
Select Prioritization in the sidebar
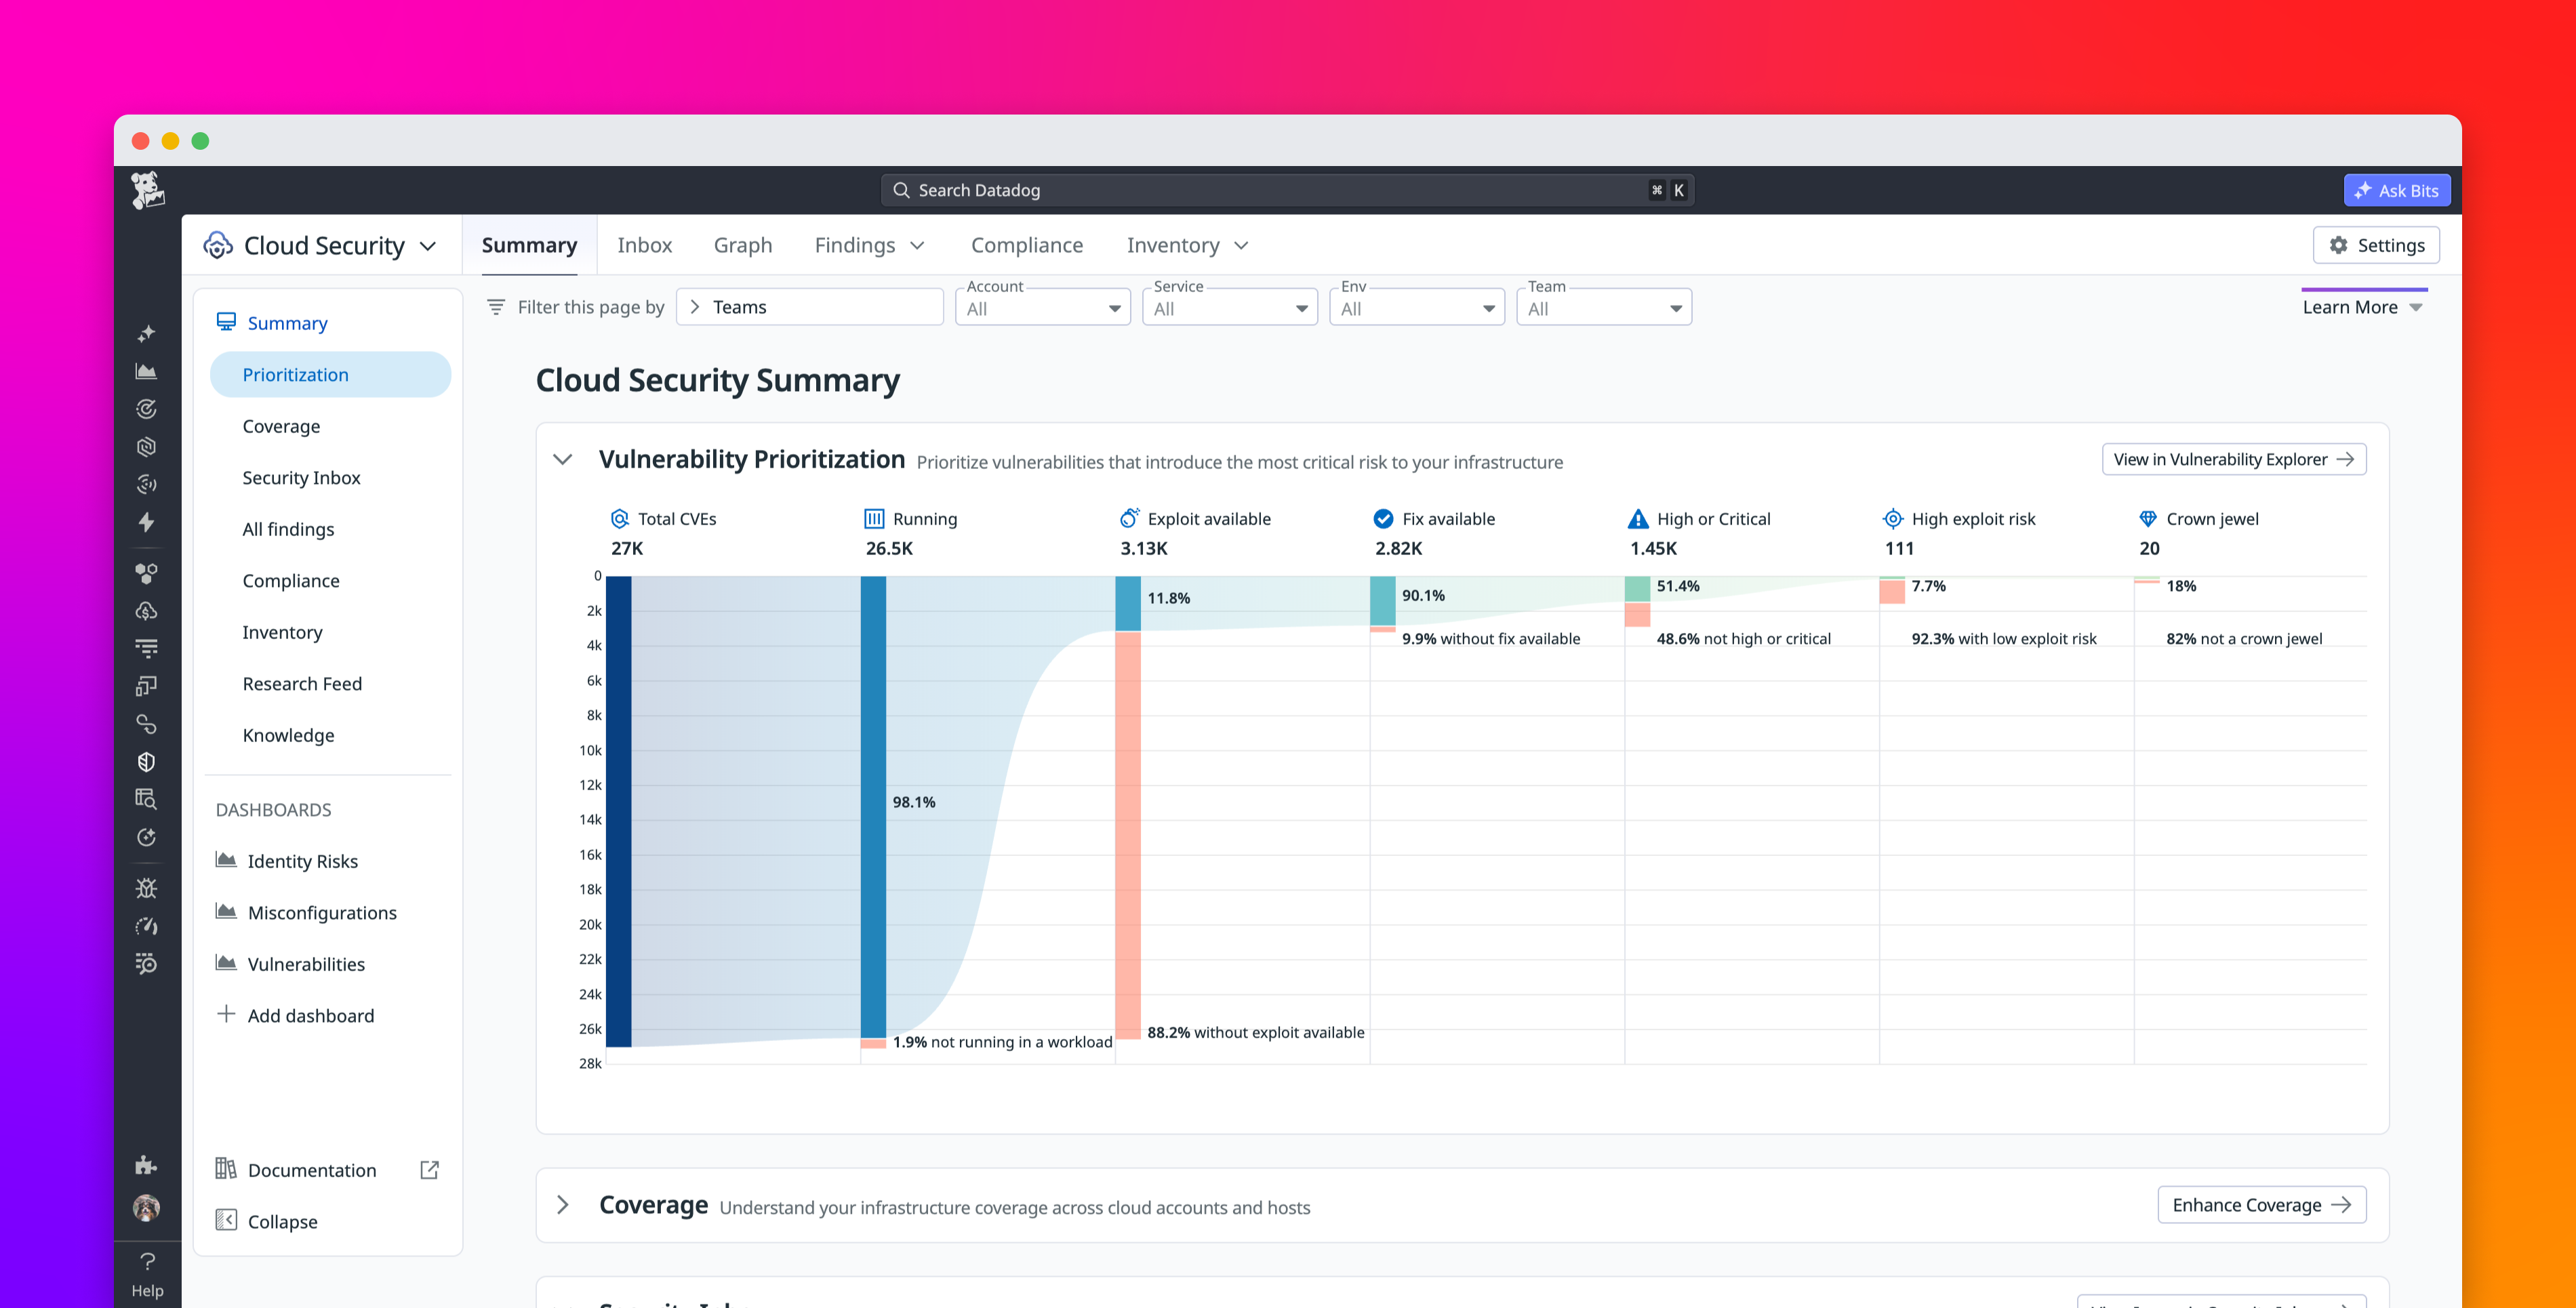pyautogui.click(x=330, y=374)
